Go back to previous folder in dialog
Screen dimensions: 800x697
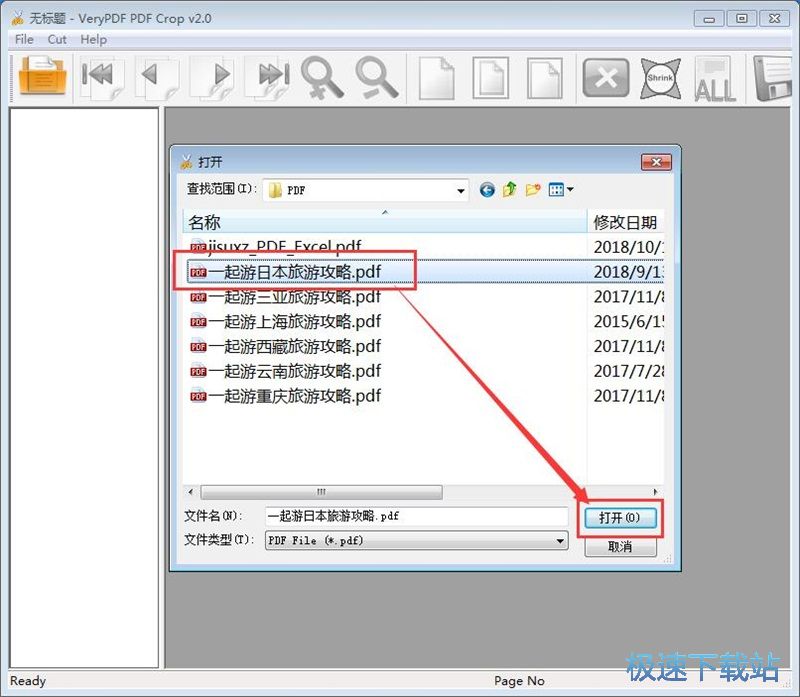point(487,189)
